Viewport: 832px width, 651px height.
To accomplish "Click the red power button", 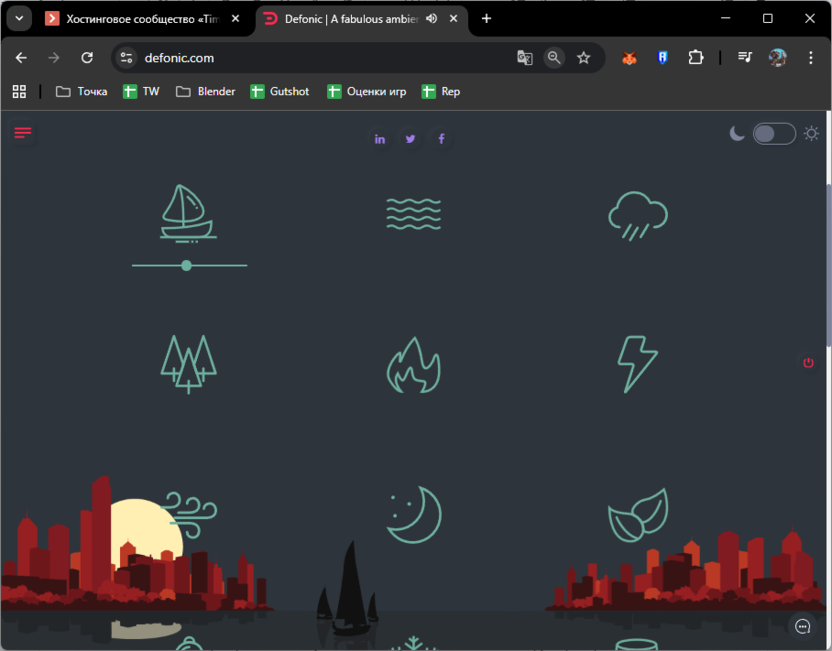I will click(x=808, y=362).
